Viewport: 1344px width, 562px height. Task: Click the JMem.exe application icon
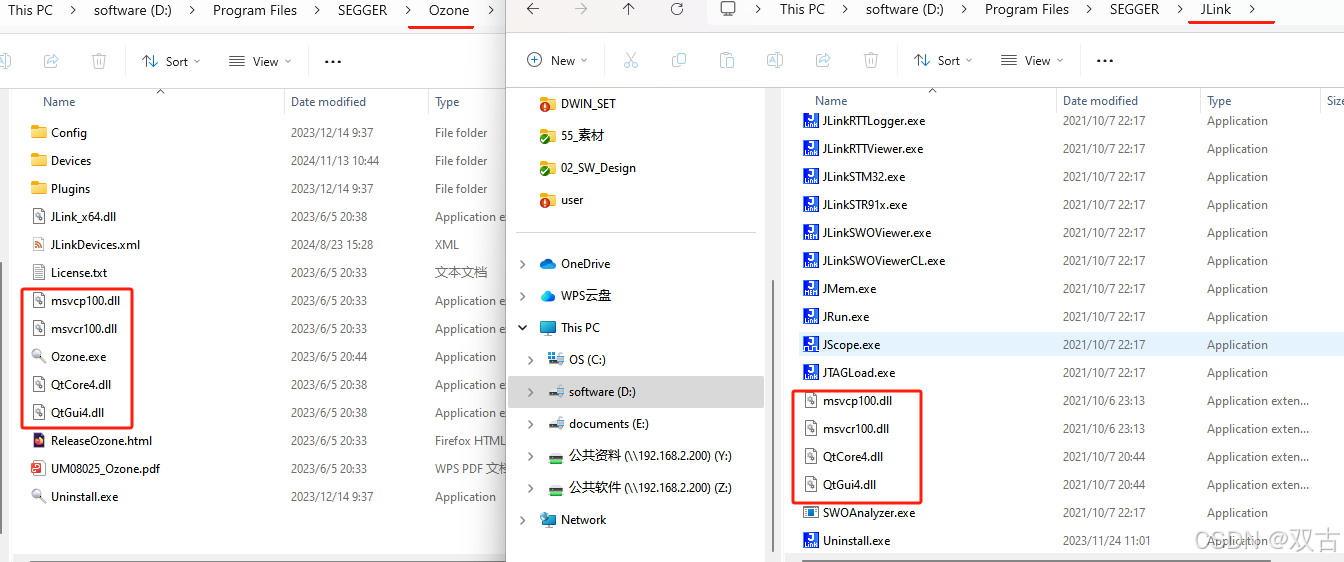click(x=811, y=288)
